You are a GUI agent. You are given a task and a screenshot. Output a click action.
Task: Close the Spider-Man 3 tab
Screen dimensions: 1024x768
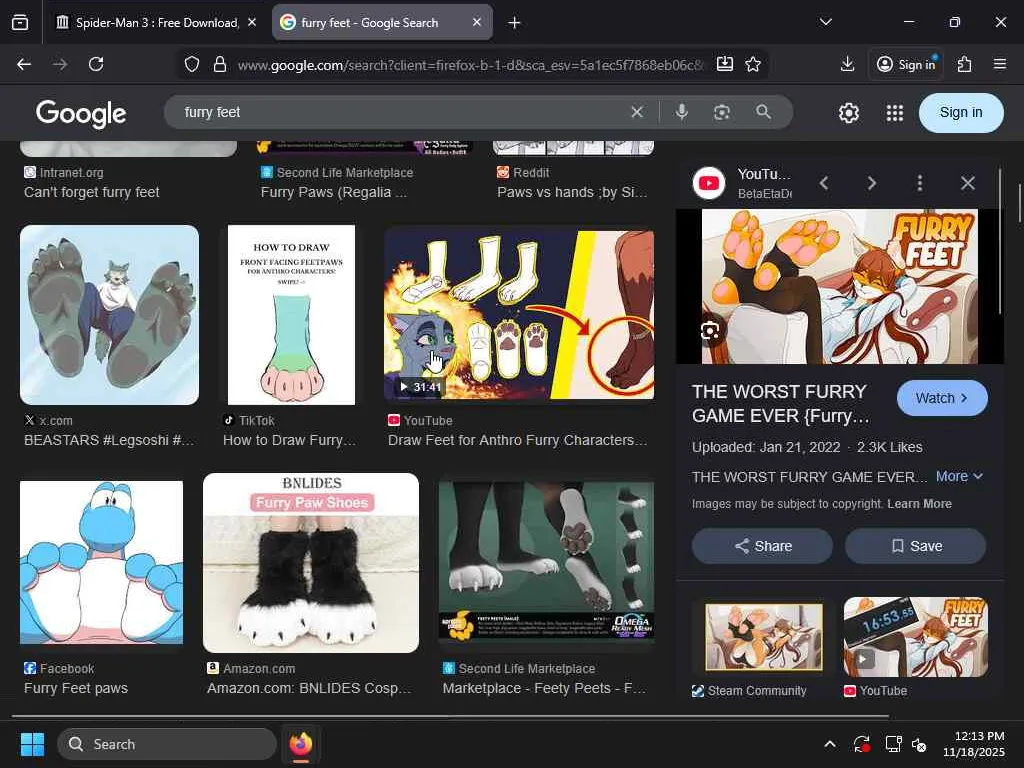pos(252,22)
